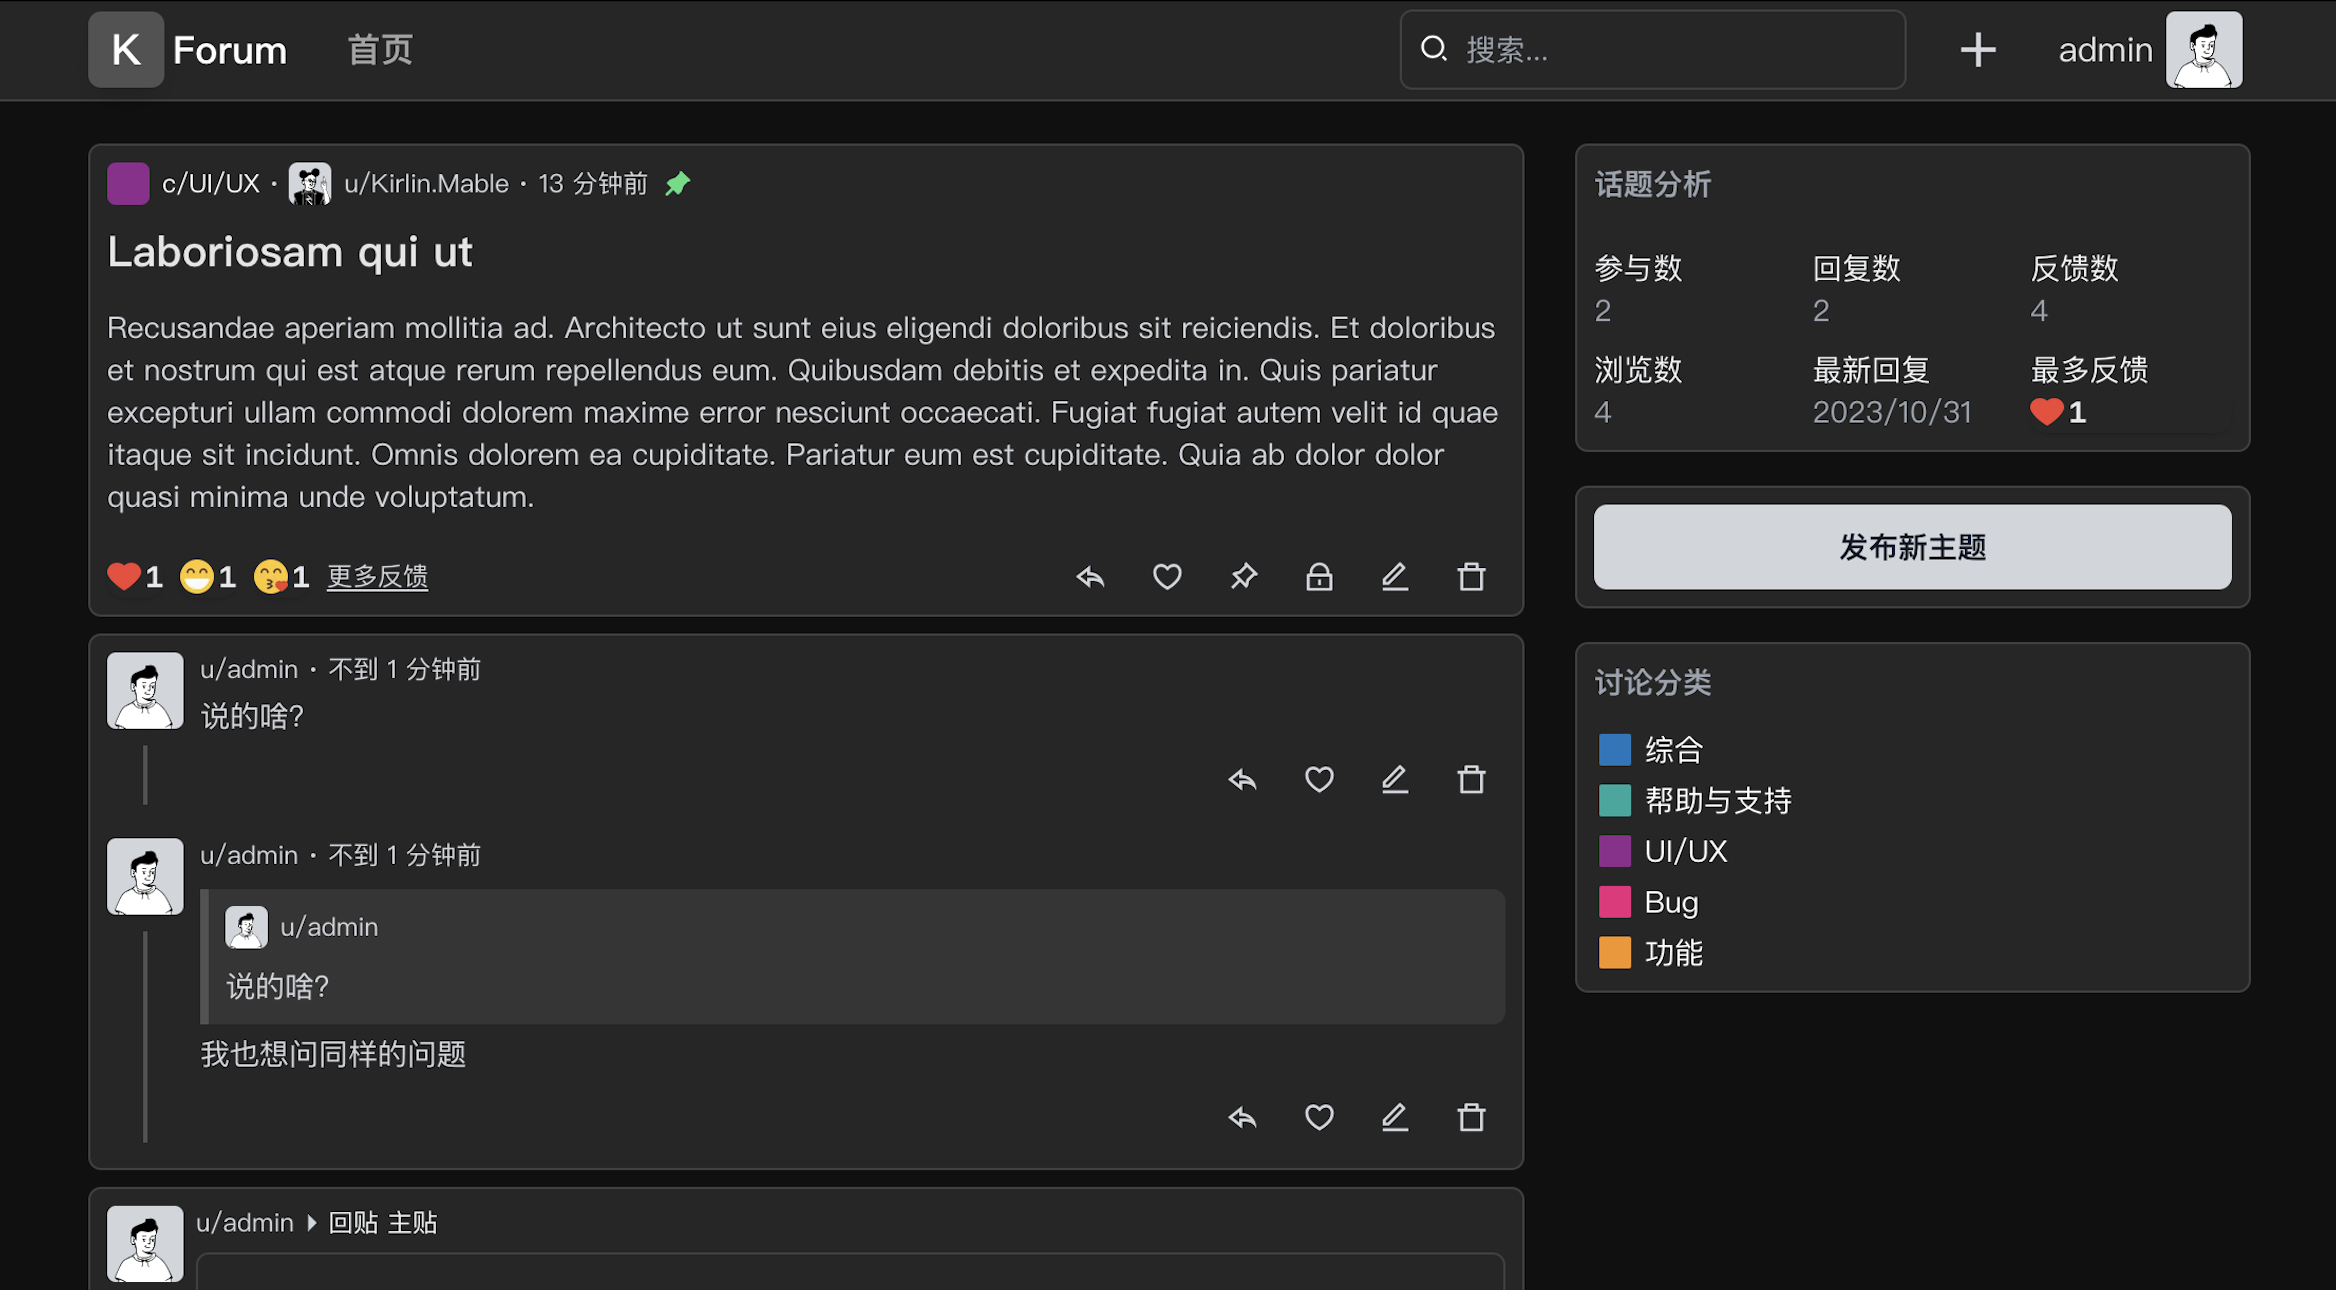Expand the 回贴 主贴 reply target selector

point(382,1223)
